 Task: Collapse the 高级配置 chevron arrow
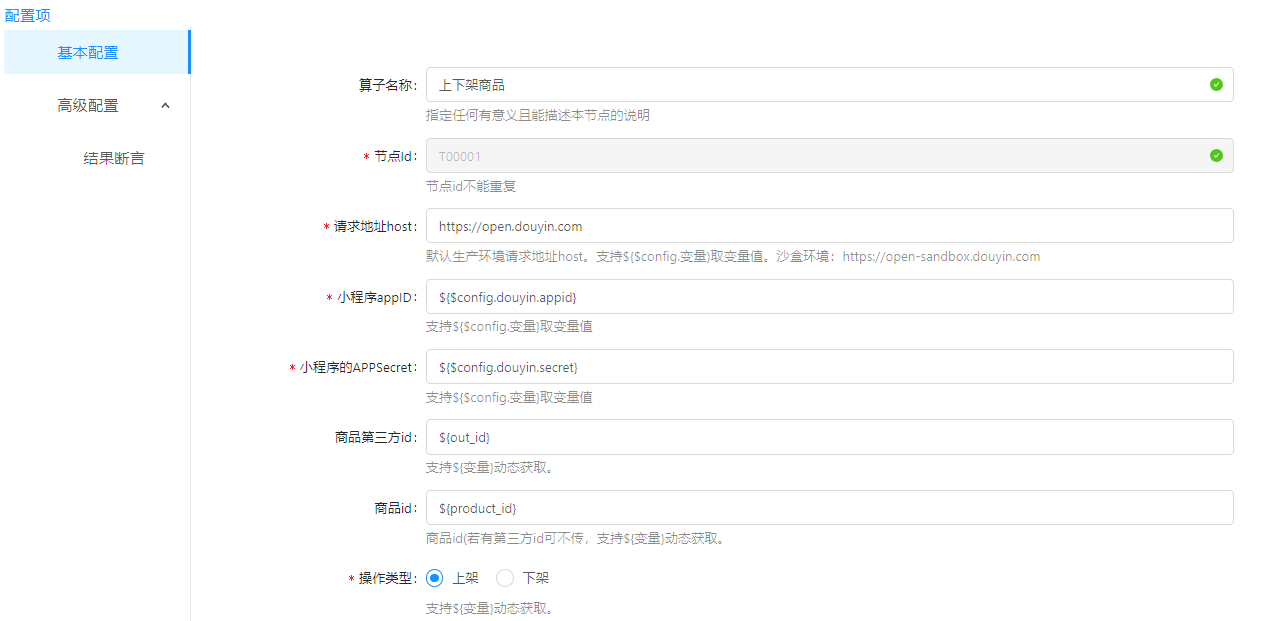point(166,105)
